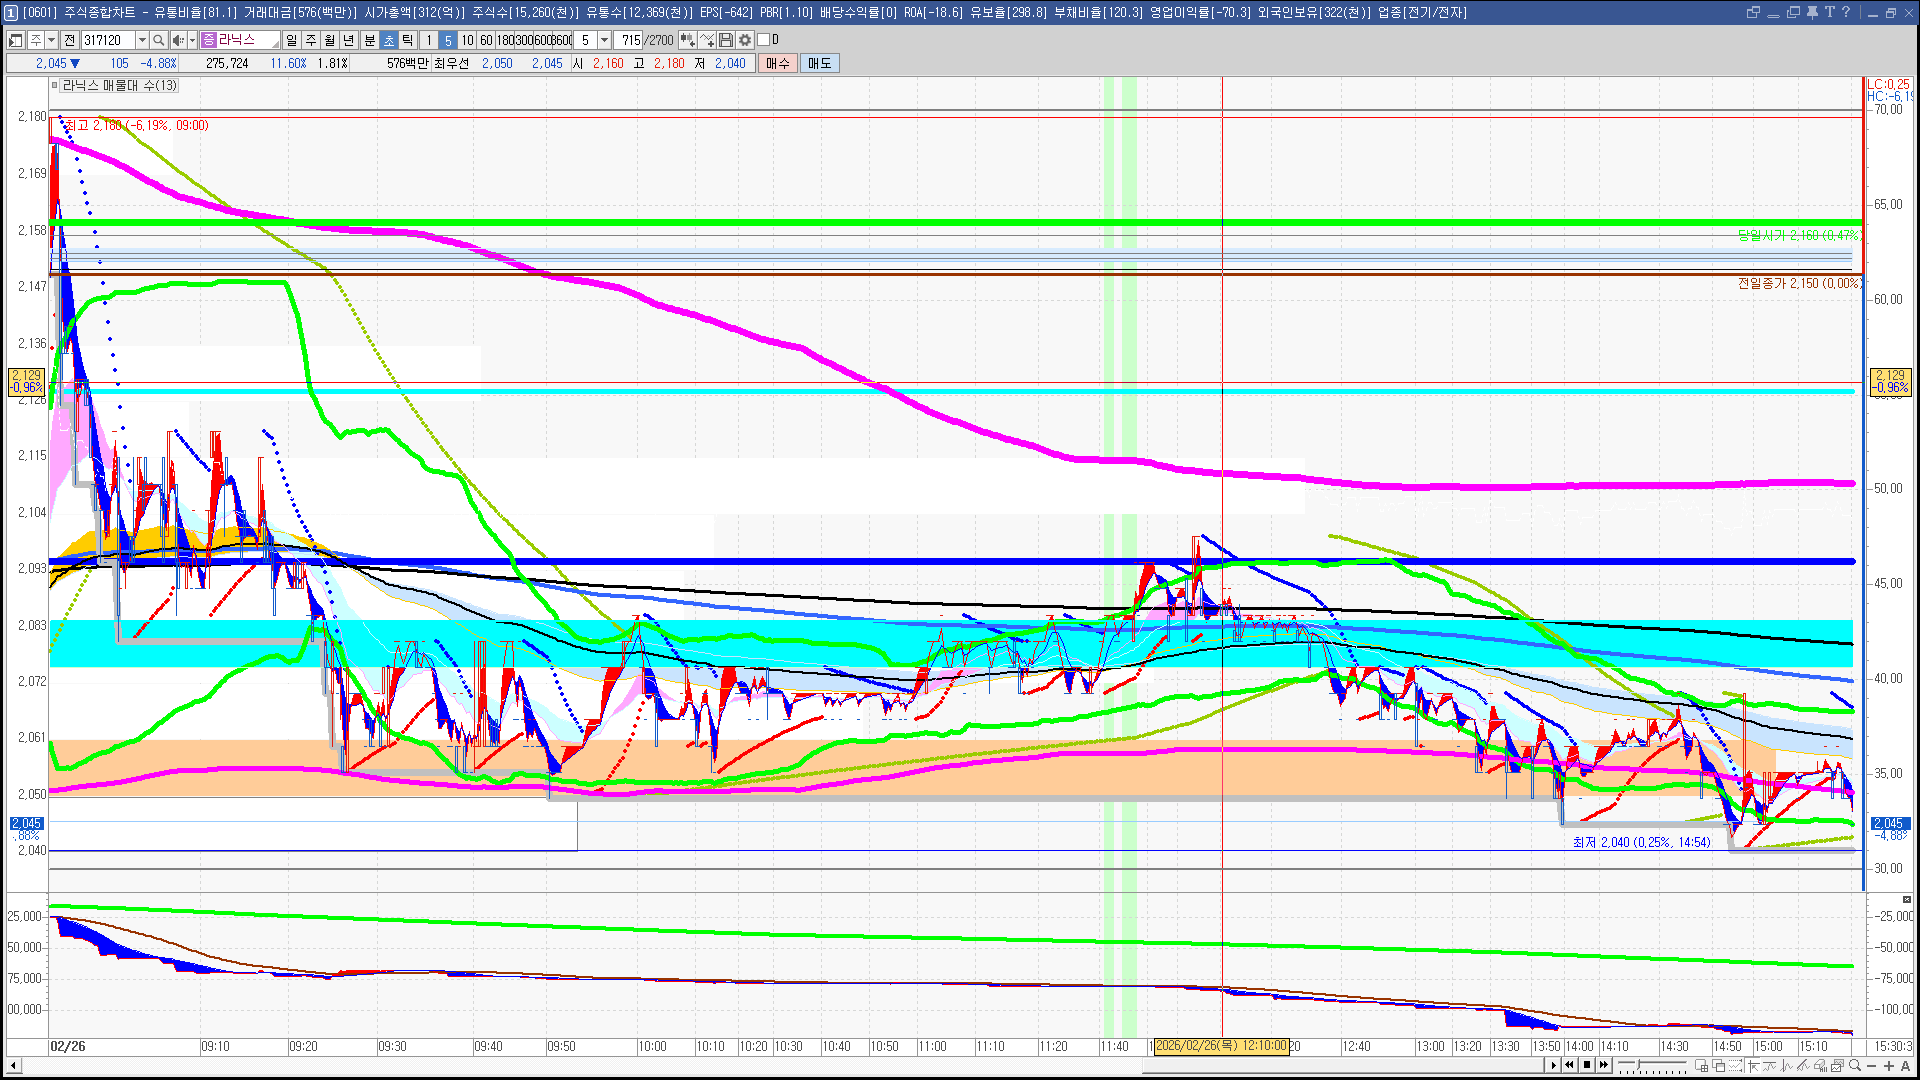Open the dropdown next to interval value 5
Image resolution: width=1920 pixels, height=1080 pixels.
[x=604, y=40]
